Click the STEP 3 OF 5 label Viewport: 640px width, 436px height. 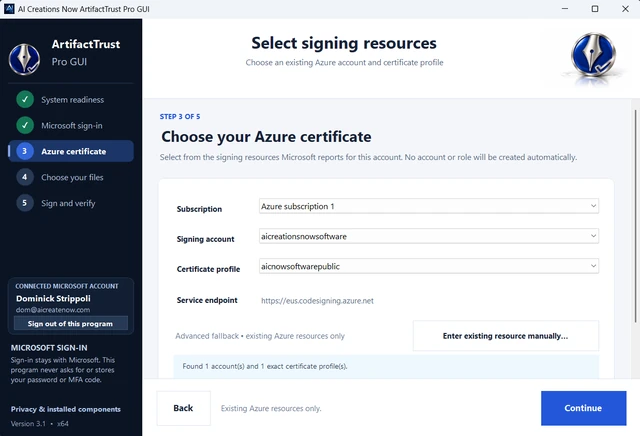(x=180, y=117)
